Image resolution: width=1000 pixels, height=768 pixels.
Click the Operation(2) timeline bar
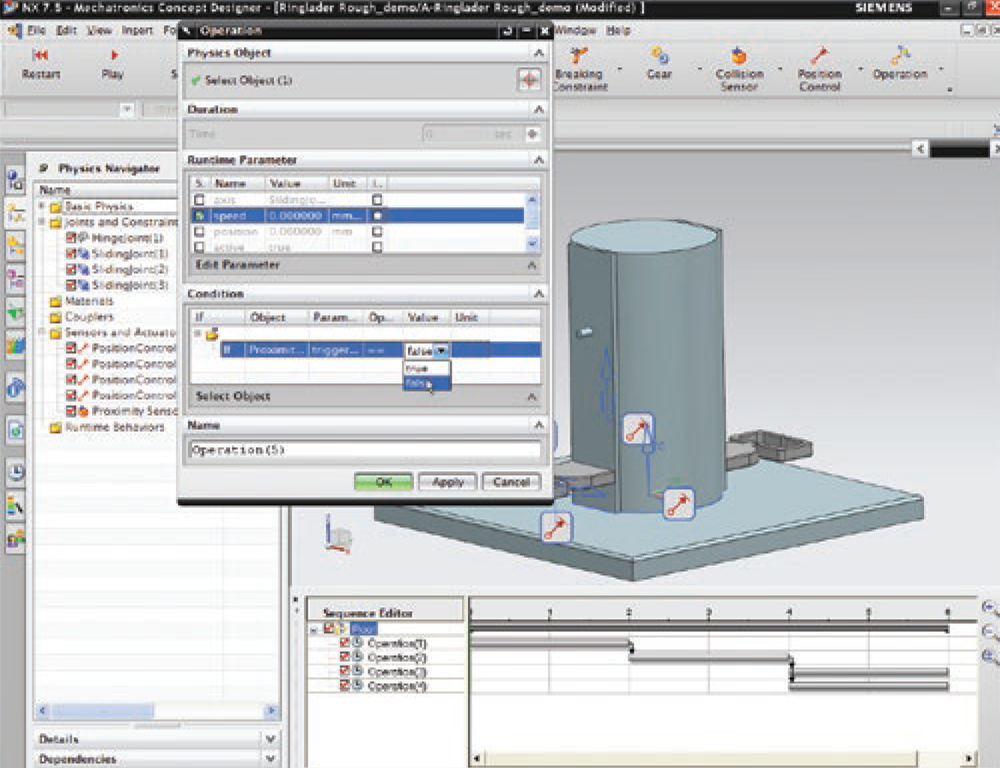pyautogui.click(x=709, y=657)
